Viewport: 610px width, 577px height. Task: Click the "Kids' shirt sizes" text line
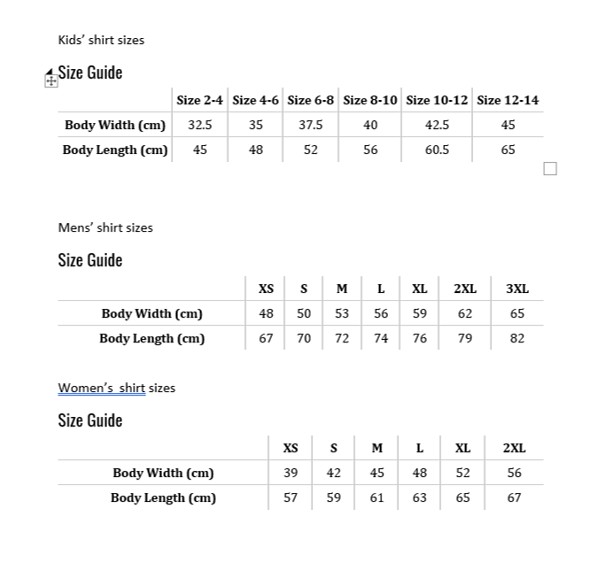[x=101, y=40]
